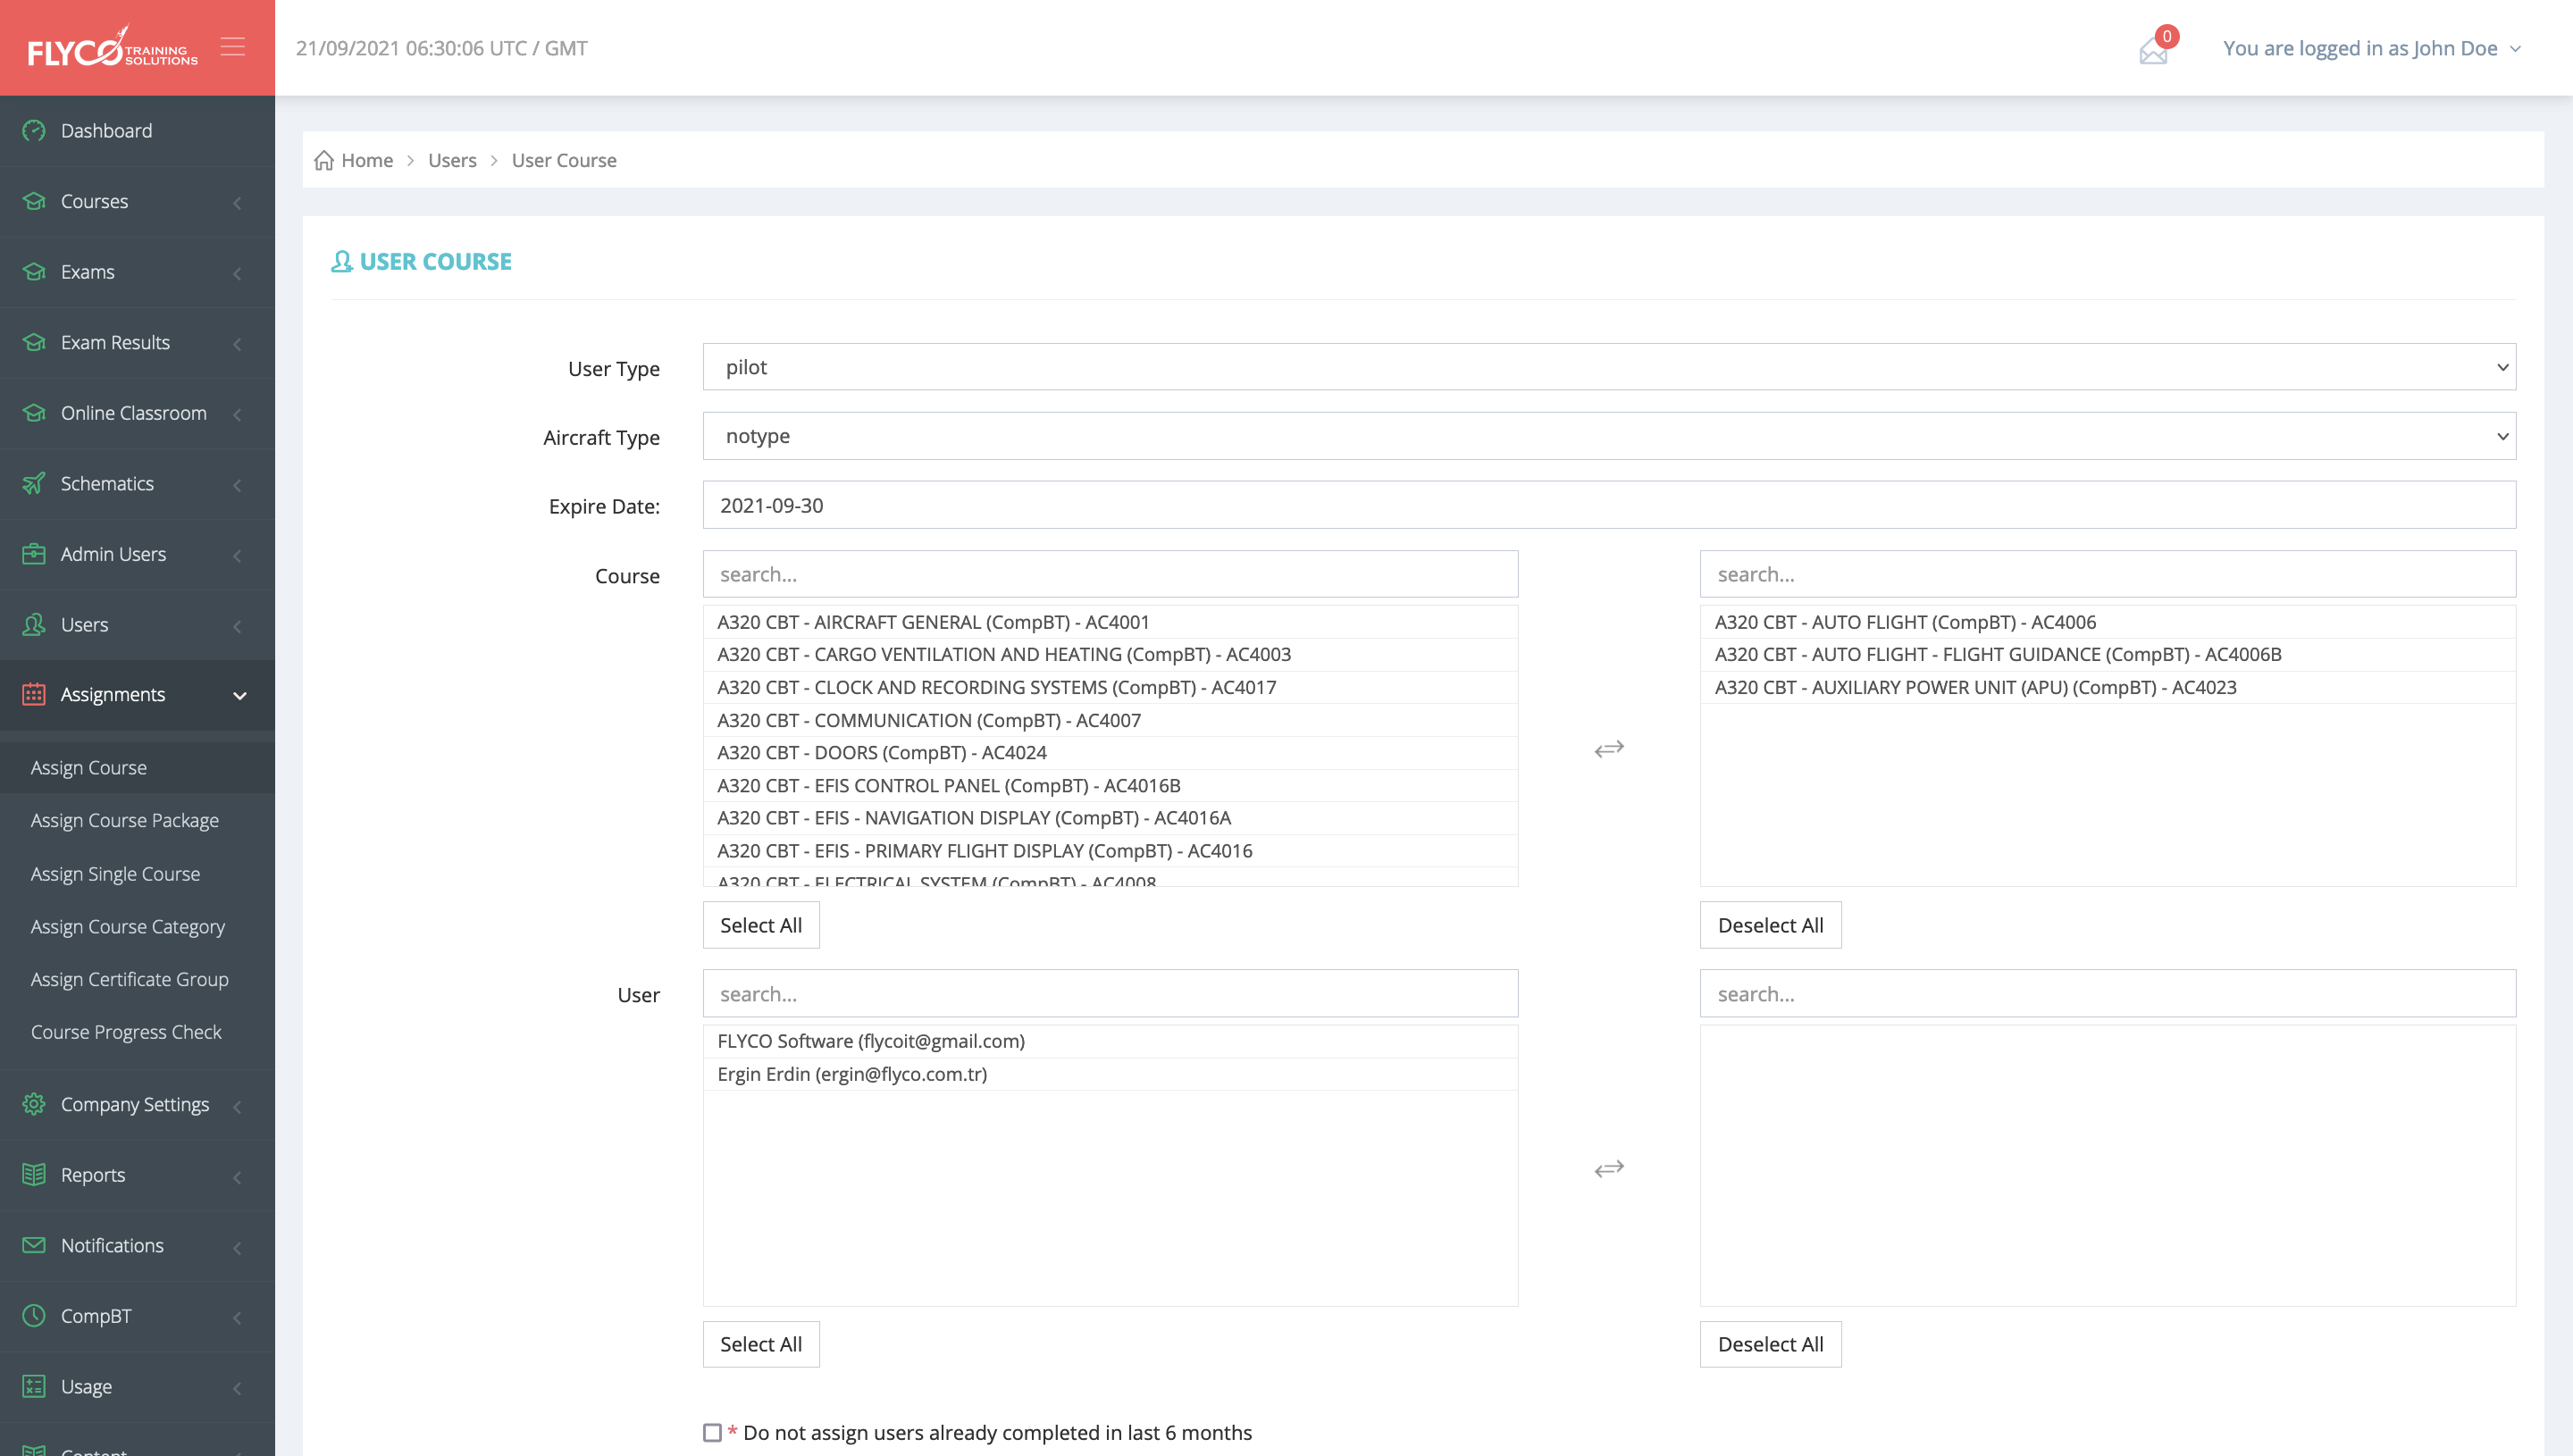Select user FLYCO Software (flycoit@gmail.com)
The width and height of the screenshot is (2573, 1456).
(1110, 1041)
